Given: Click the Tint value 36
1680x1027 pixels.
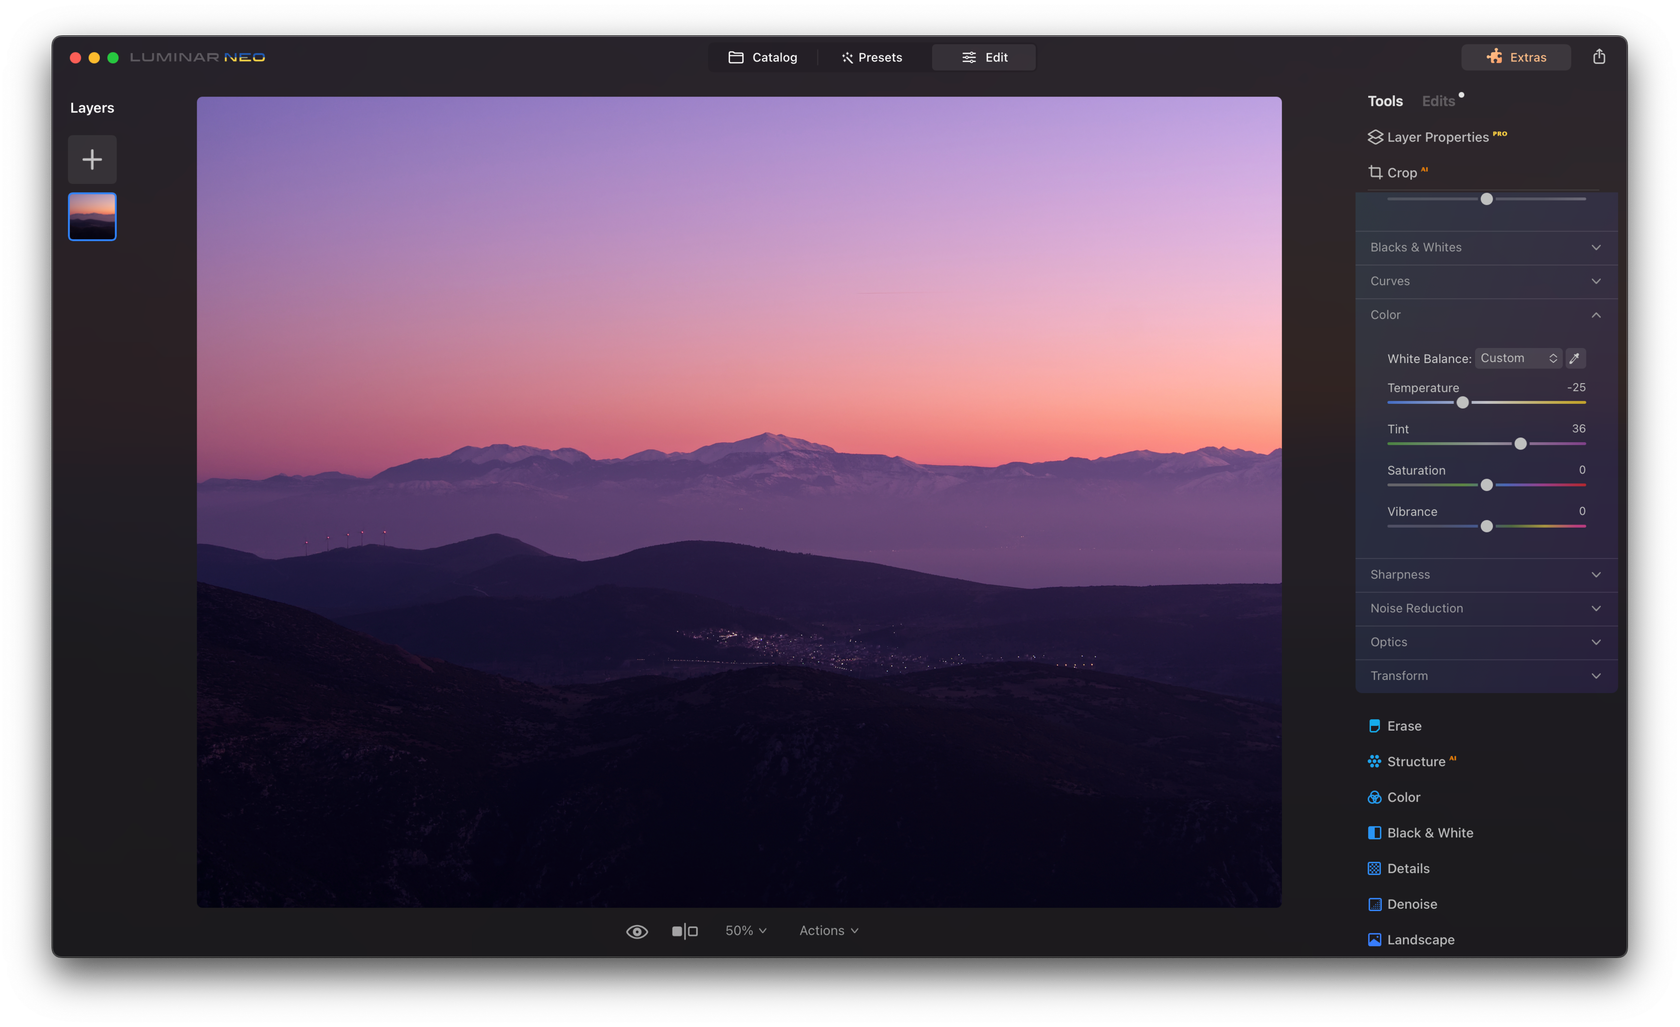Looking at the screenshot, I should point(1579,429).
